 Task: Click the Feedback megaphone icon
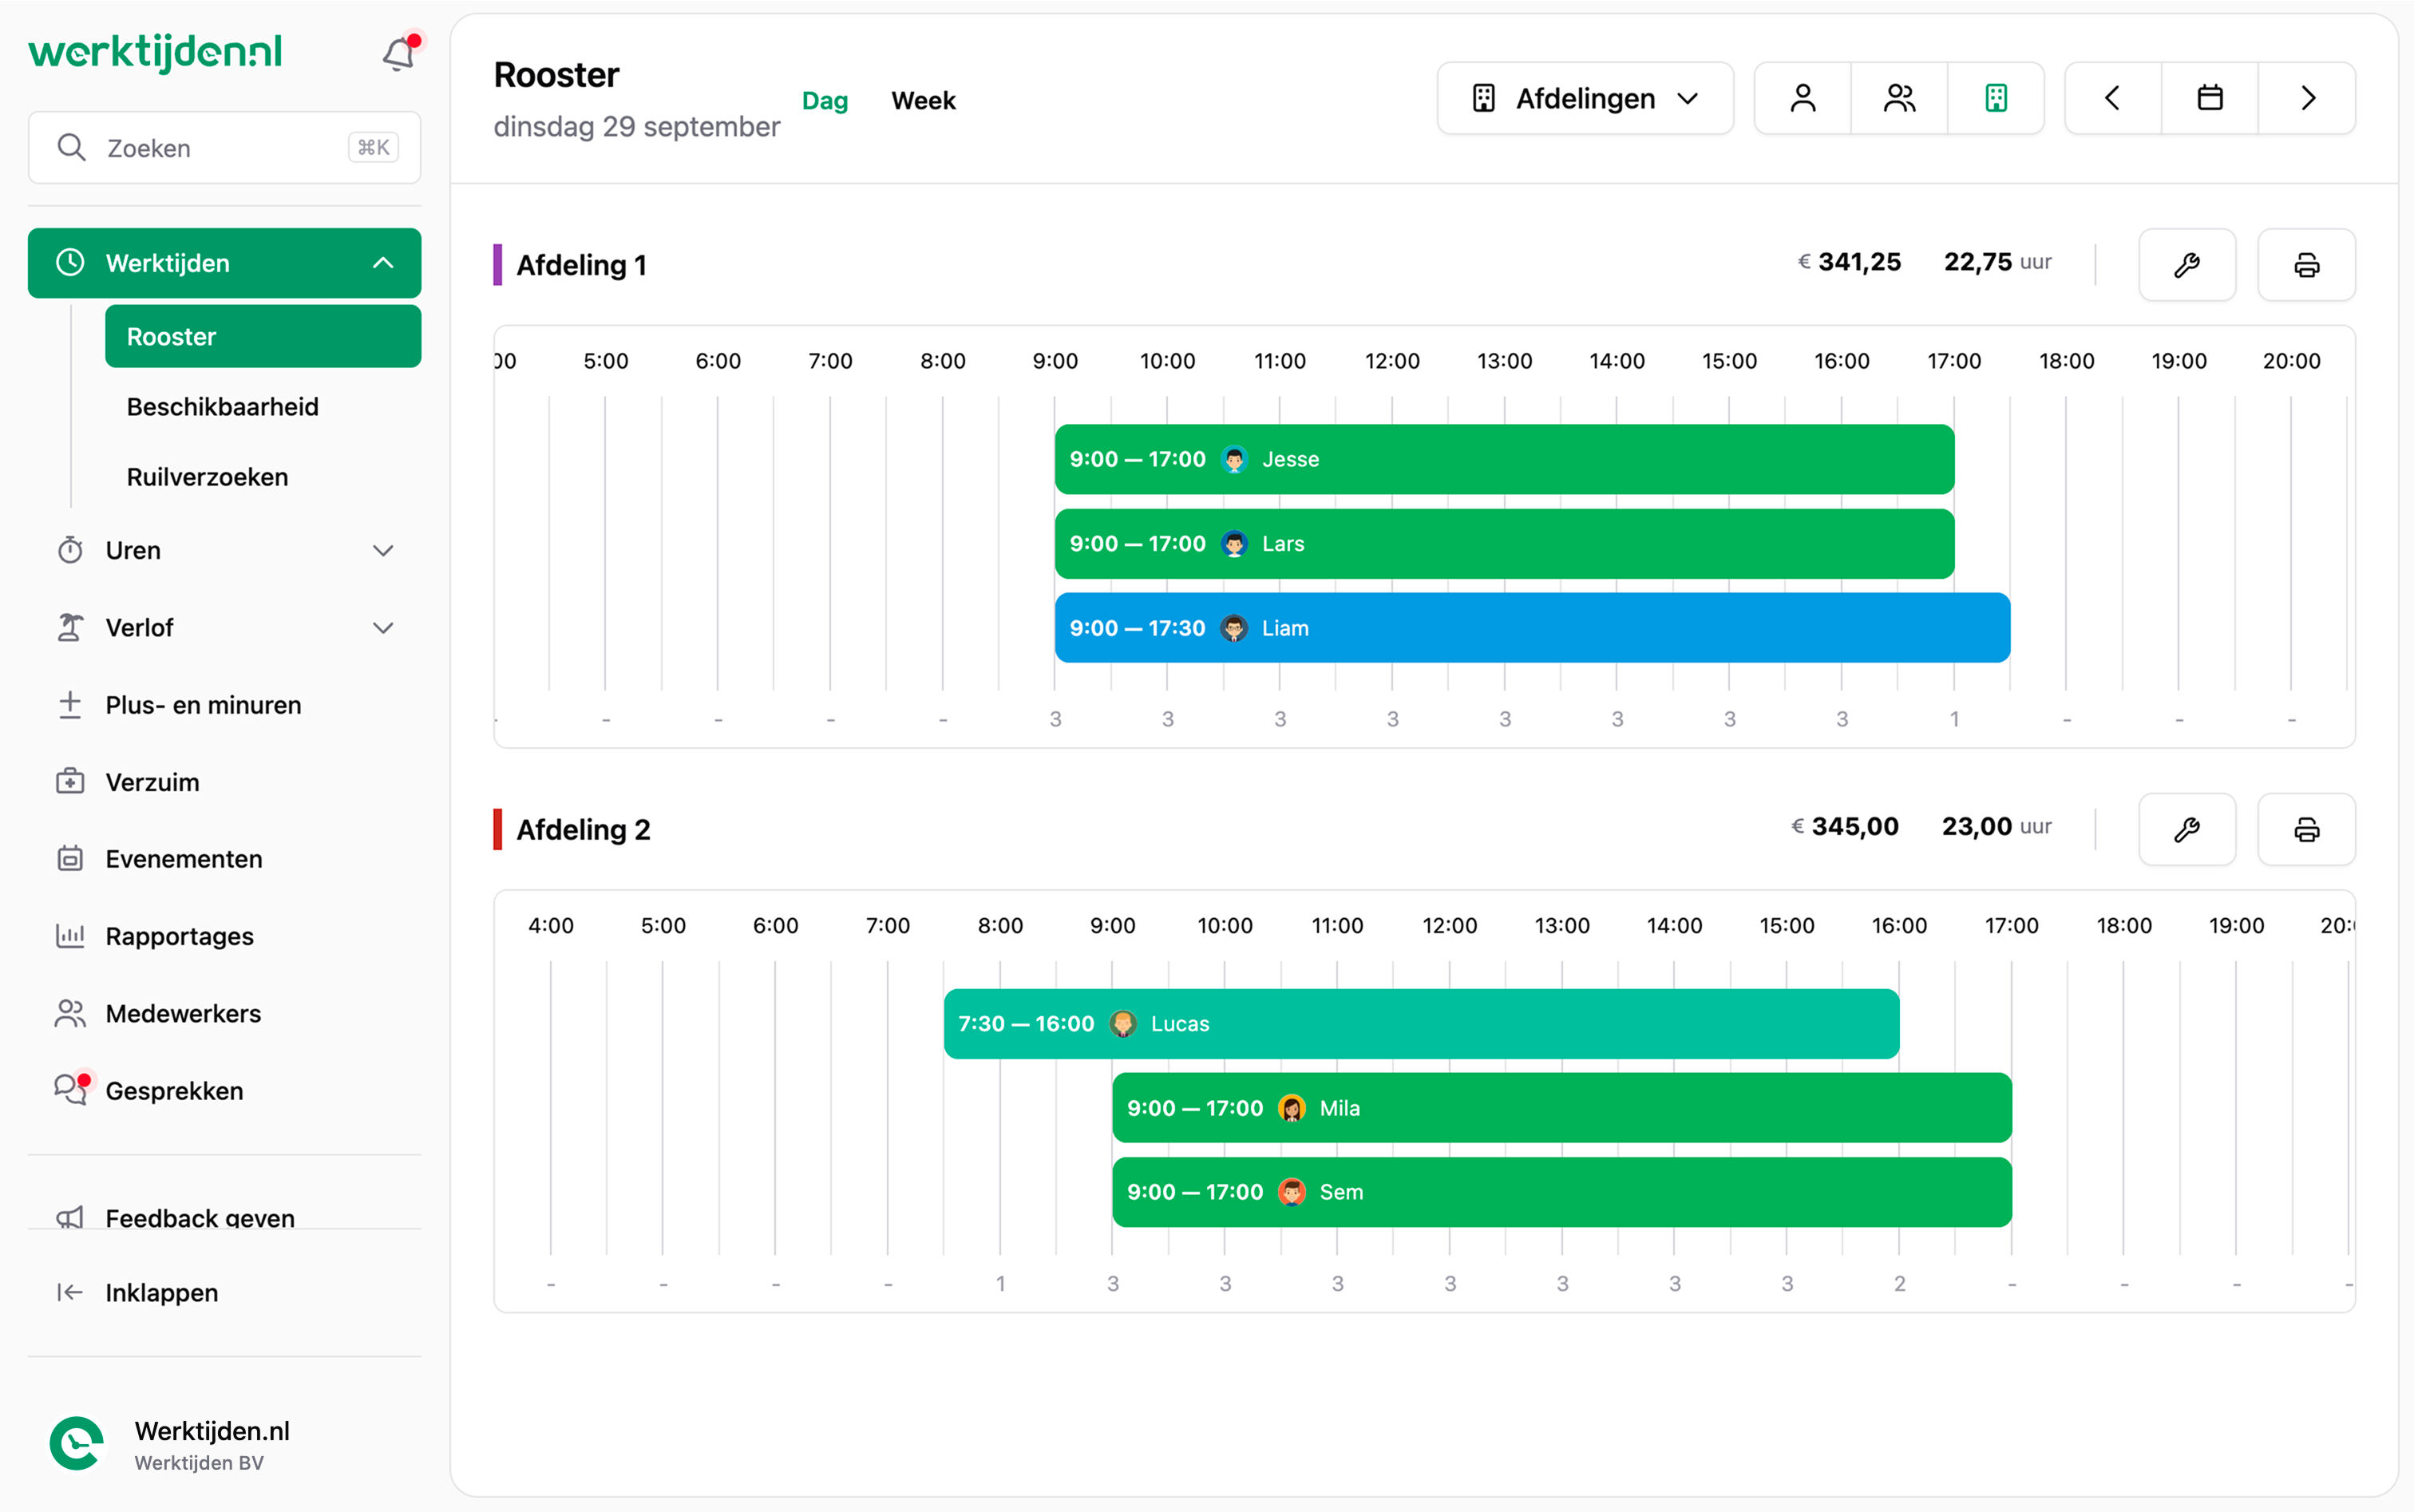(70, 1216)
